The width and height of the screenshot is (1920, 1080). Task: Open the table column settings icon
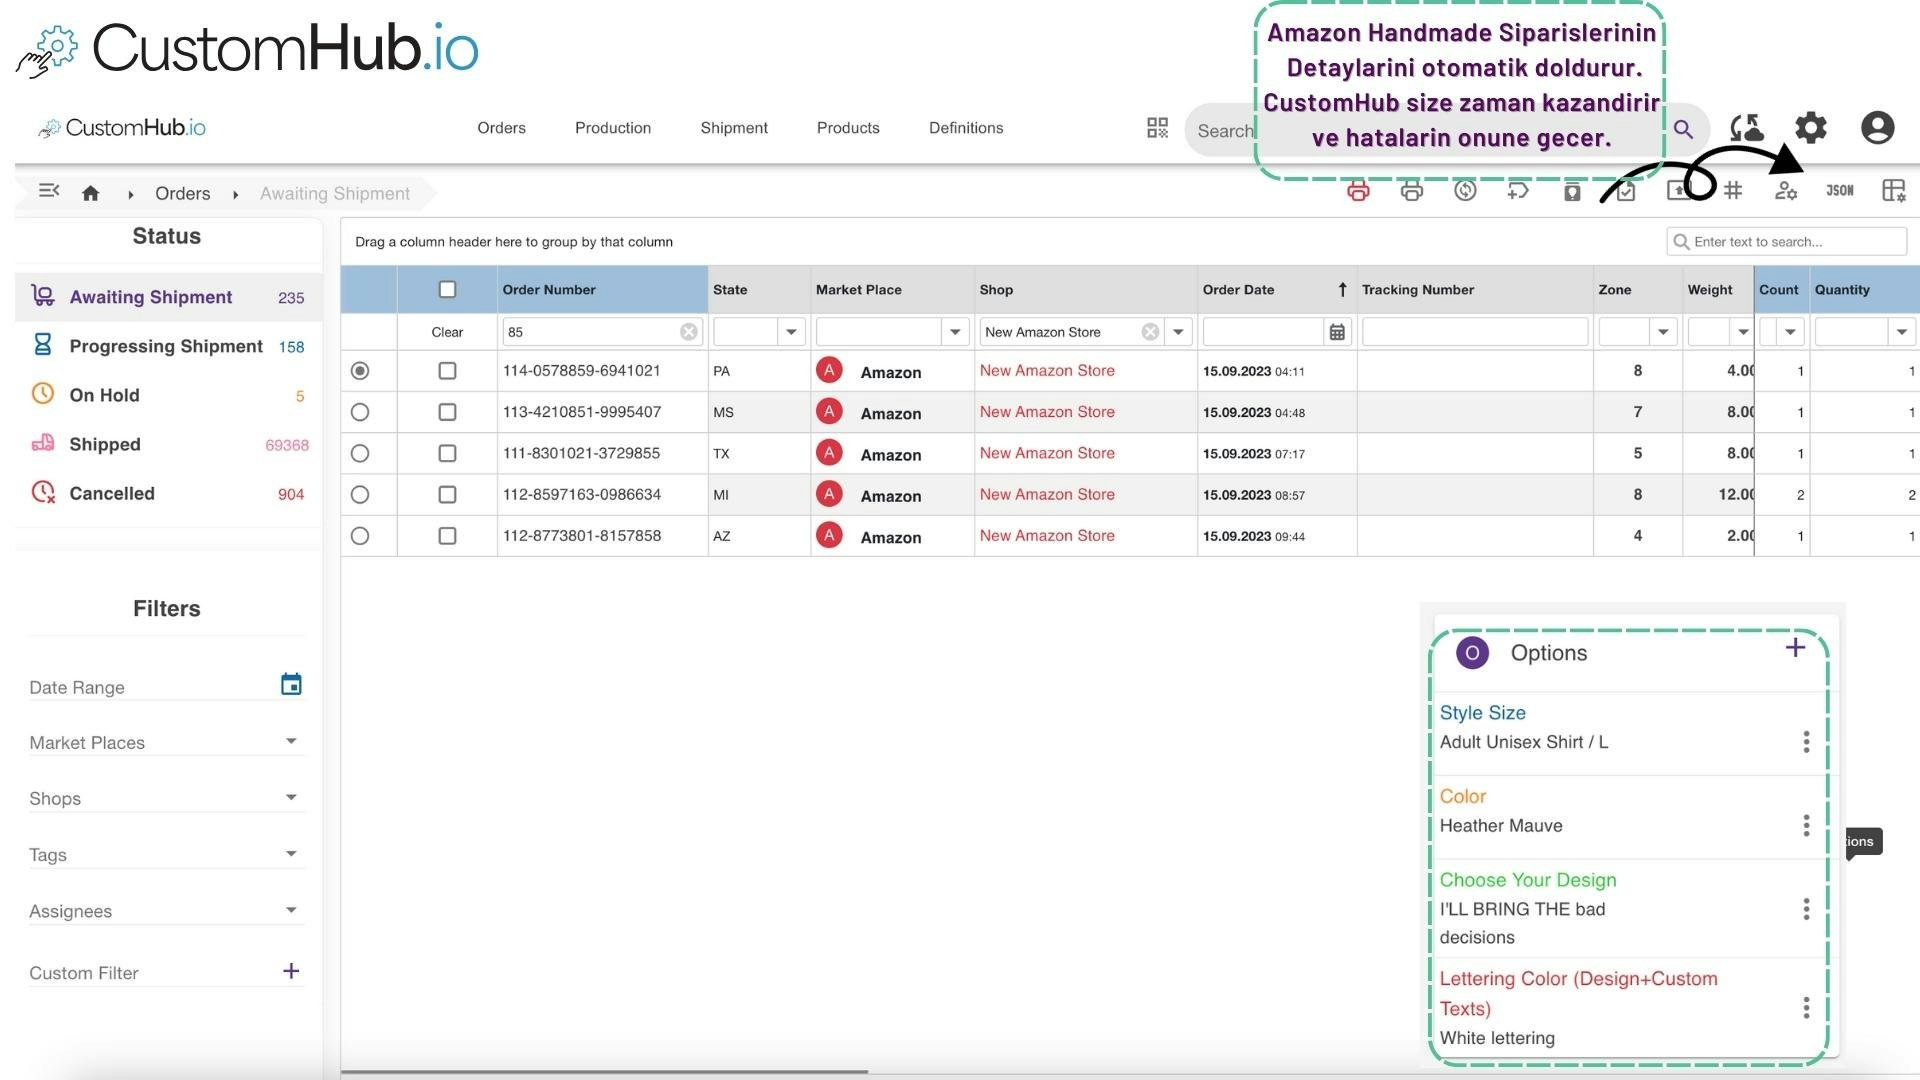(x=1894, y=190)
